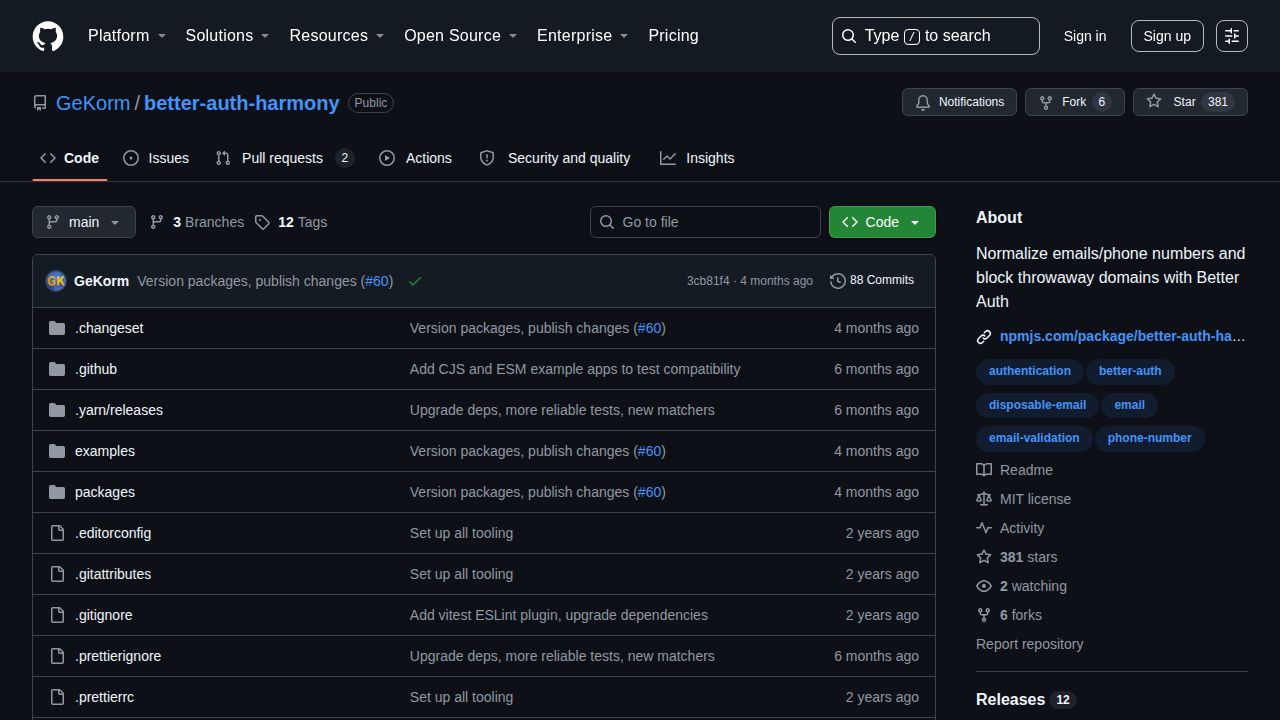Go to the Pricing page
The height and width of the screenshot is (720, 1280).
(673, 36)
